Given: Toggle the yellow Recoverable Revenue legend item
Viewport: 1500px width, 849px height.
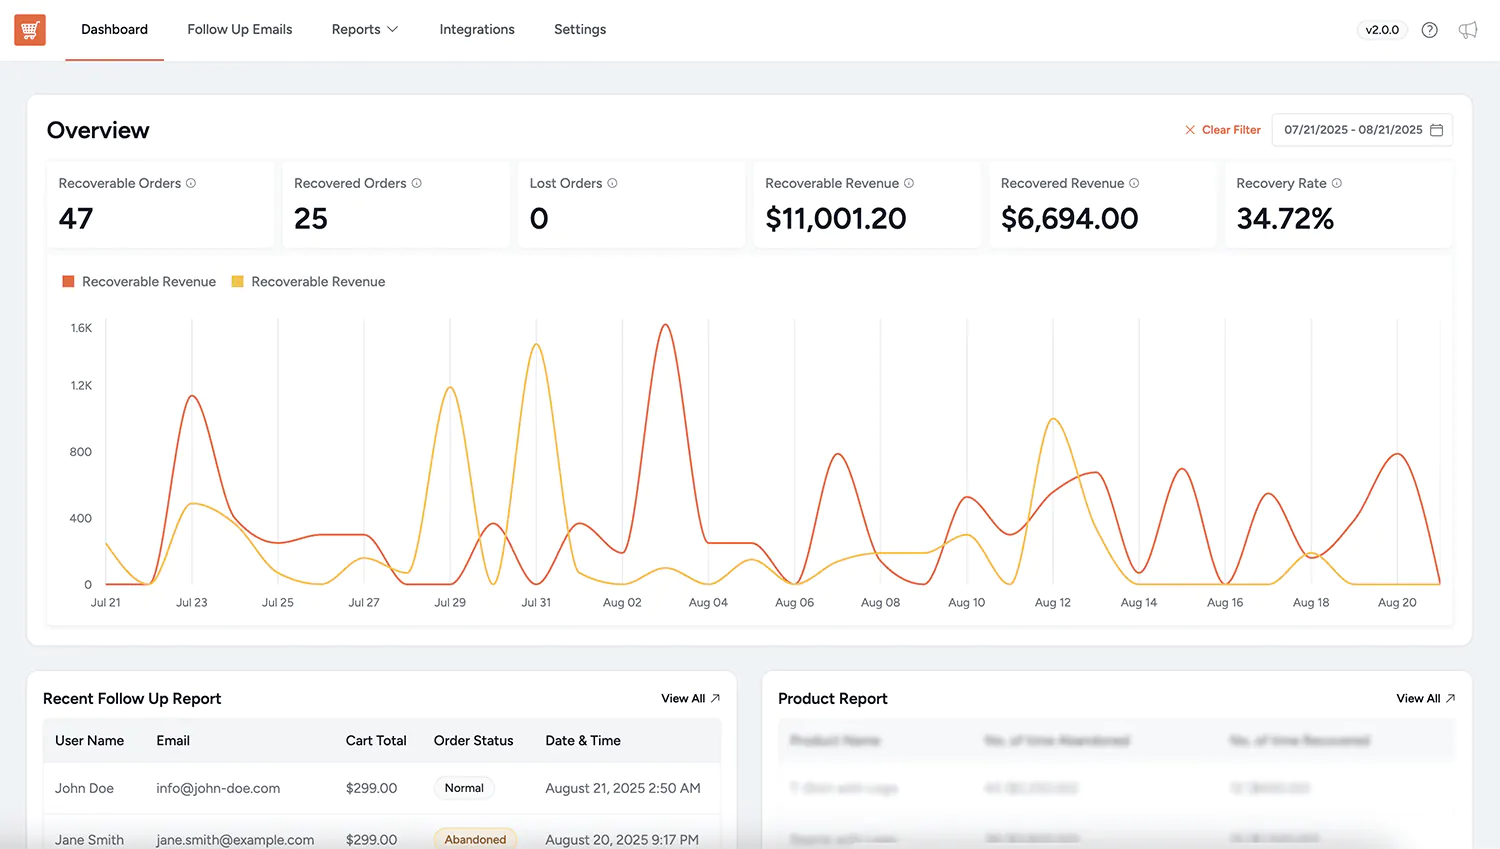Looking at the screenshot, I should 308,281.
